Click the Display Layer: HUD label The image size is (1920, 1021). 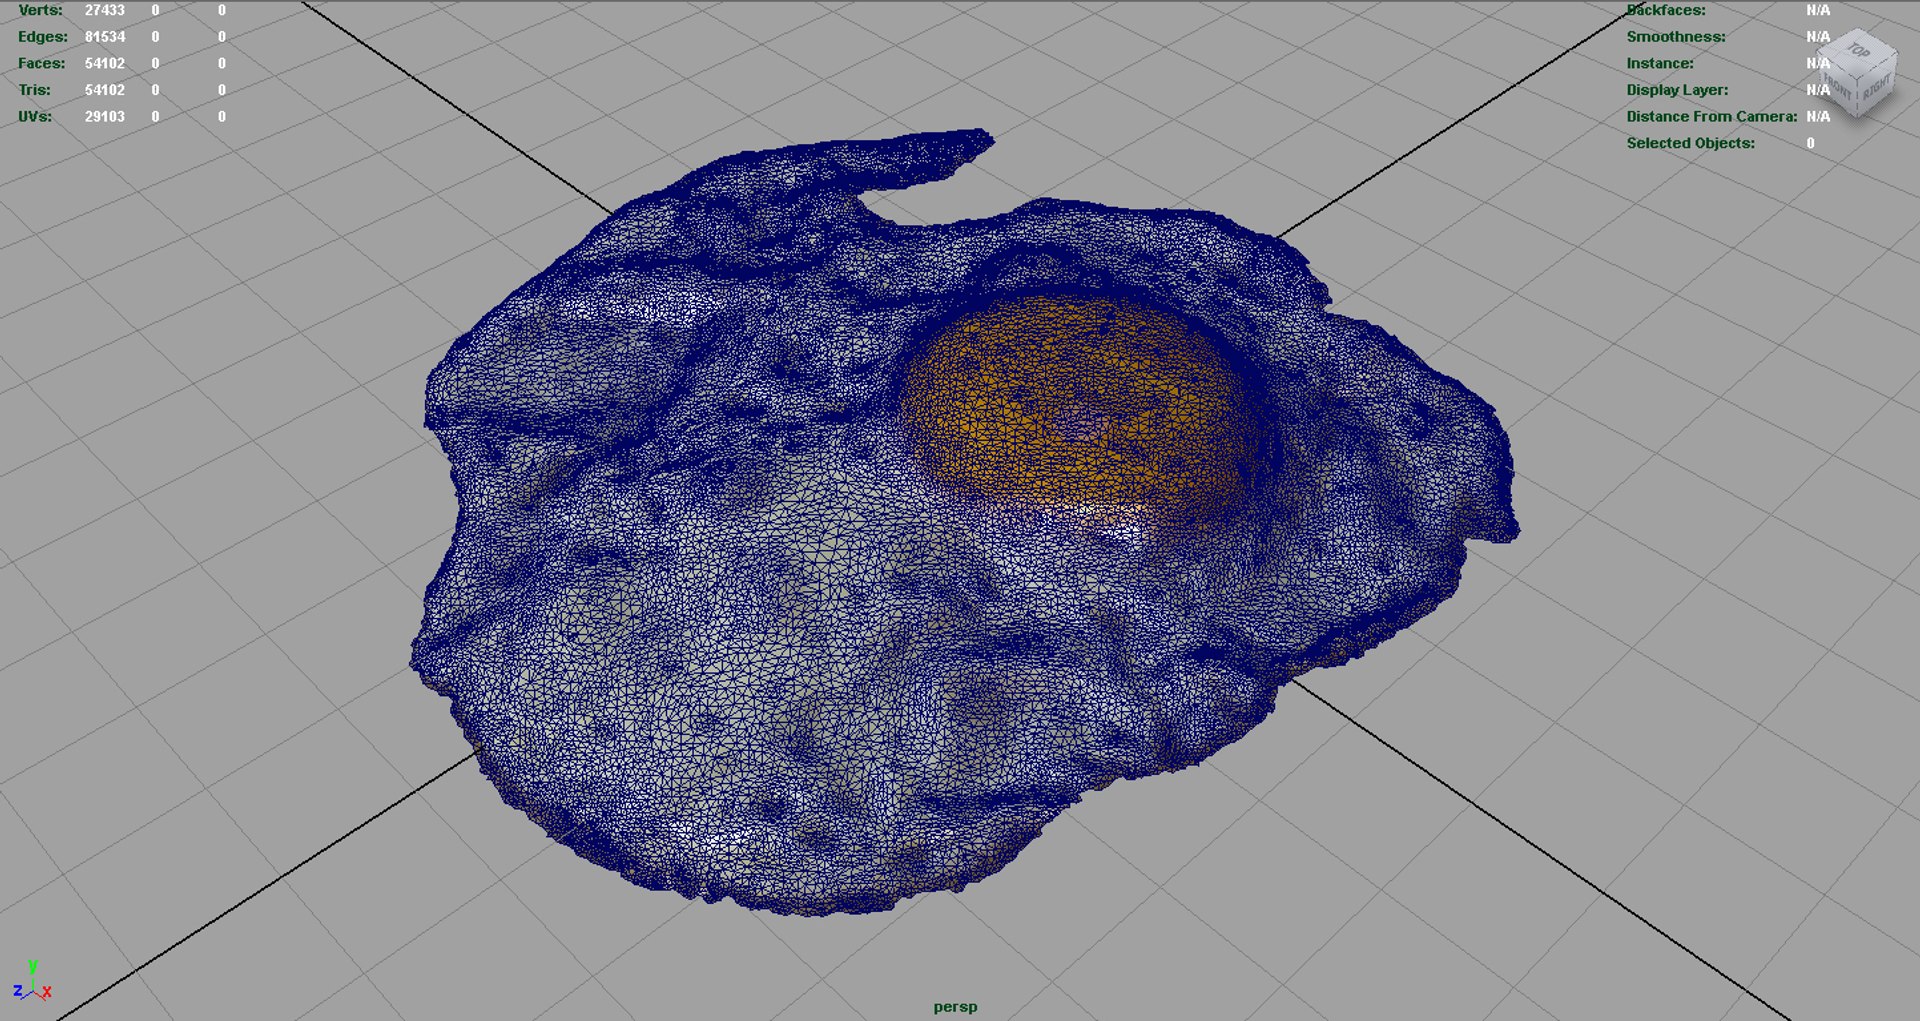click(1677, 90)
